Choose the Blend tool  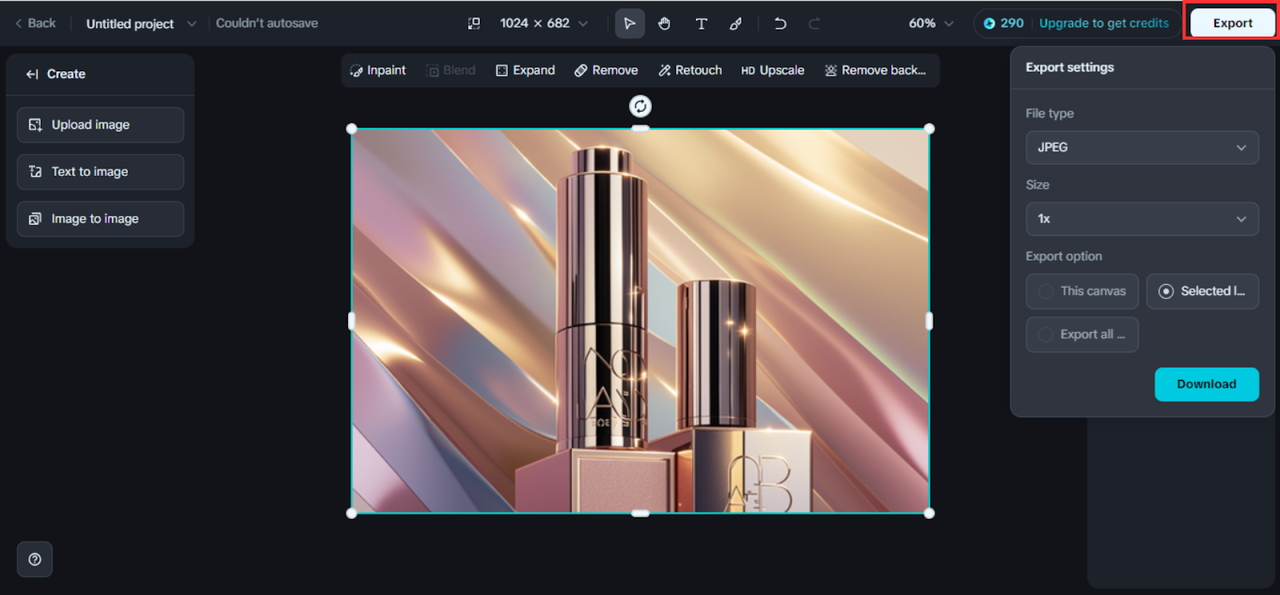coord(451,70)
